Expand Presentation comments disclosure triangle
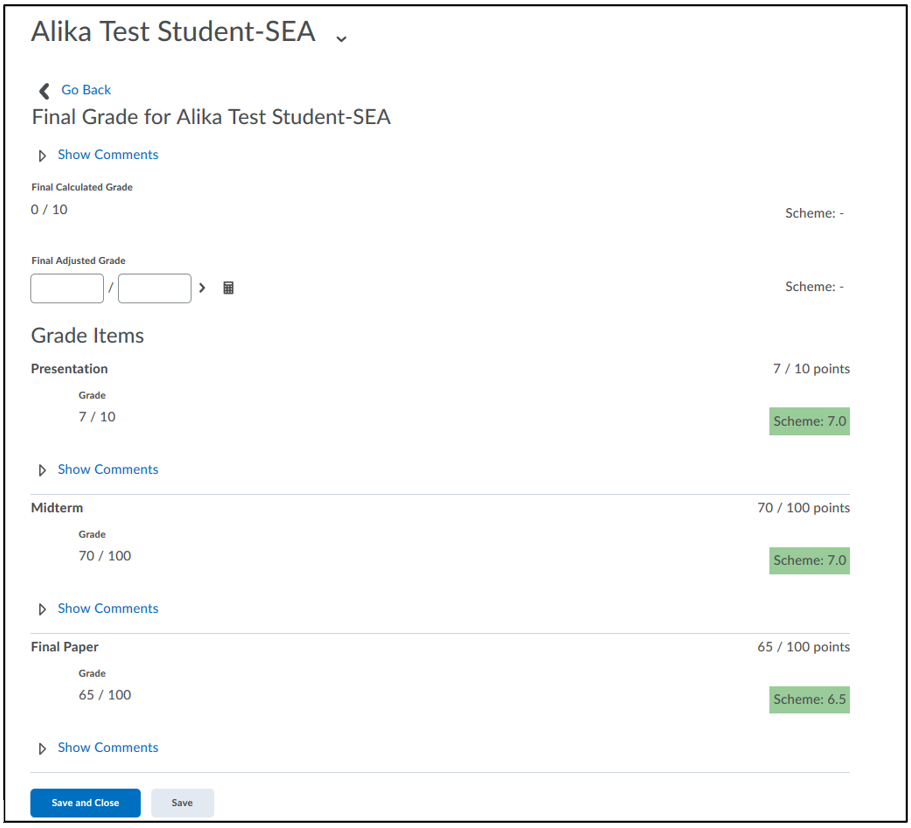The height and width of the screenshot is (828, 911). (42, 470)
